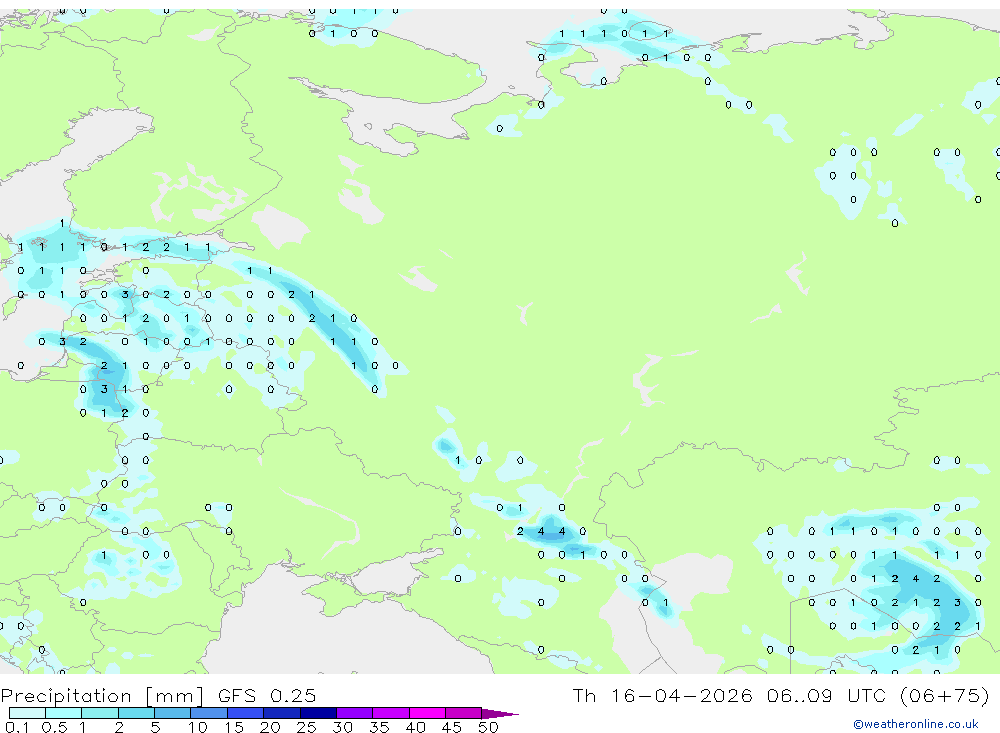Open the weatheronline.co.uk copyright link

(916, 724)
